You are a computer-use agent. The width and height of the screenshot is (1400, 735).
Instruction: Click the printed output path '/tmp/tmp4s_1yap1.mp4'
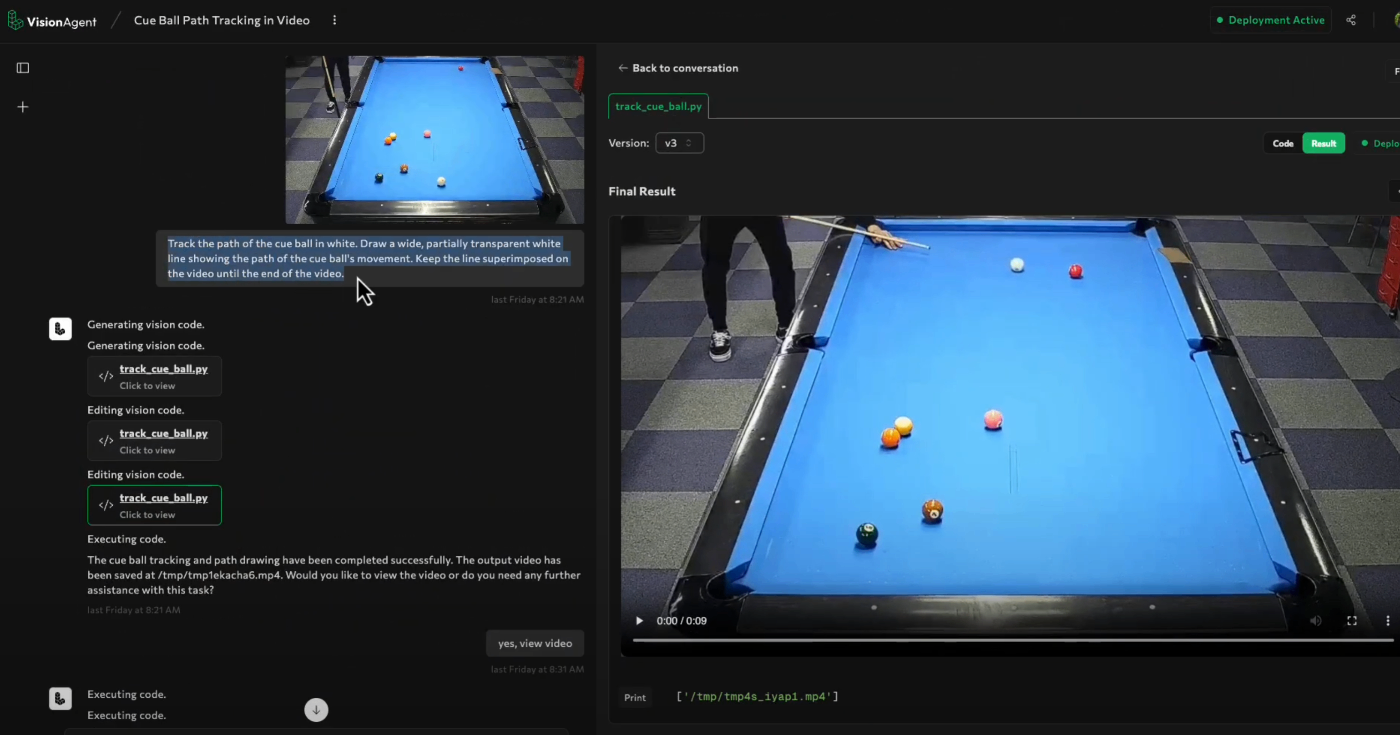coord(757,696)
